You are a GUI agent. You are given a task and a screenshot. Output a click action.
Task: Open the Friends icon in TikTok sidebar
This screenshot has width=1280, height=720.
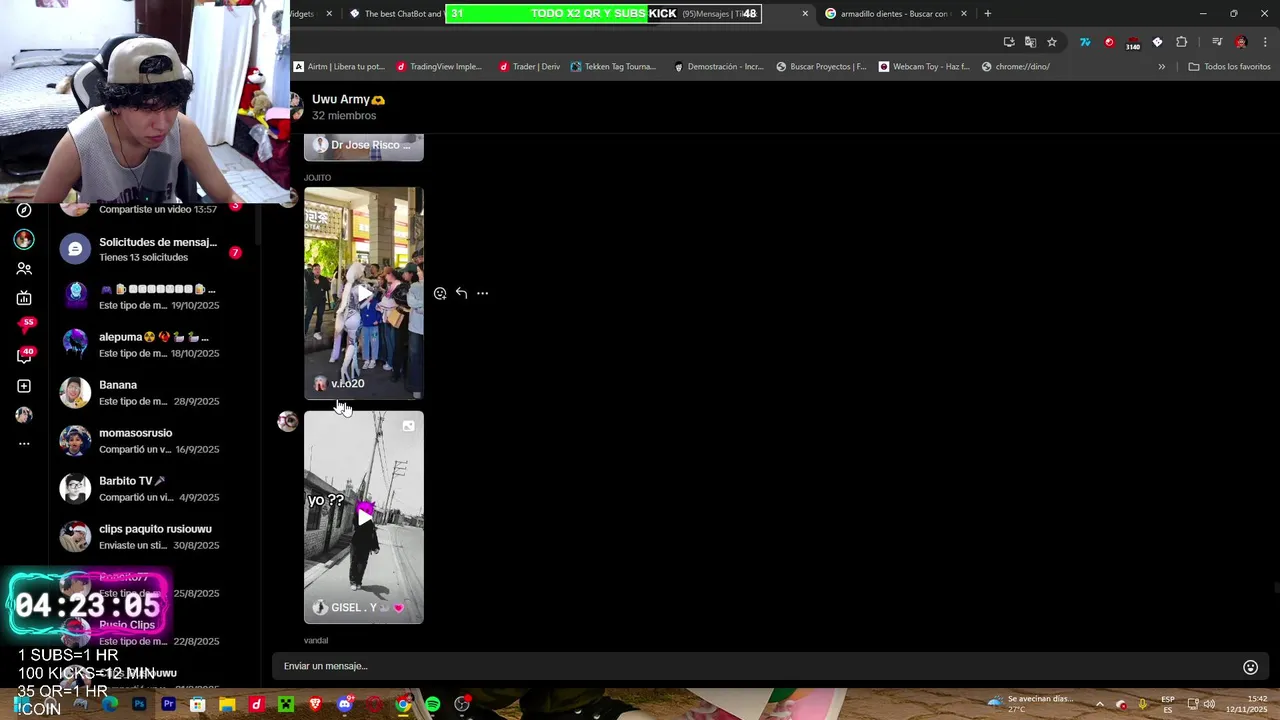point(24,269)
